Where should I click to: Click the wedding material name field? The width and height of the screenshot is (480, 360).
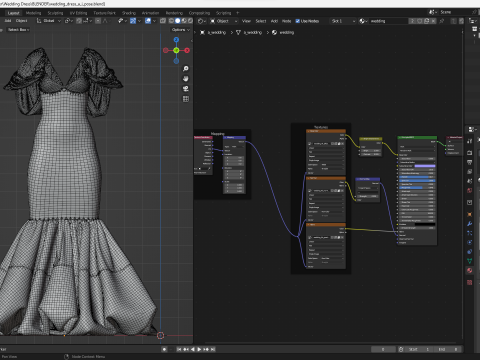point(388,21)
